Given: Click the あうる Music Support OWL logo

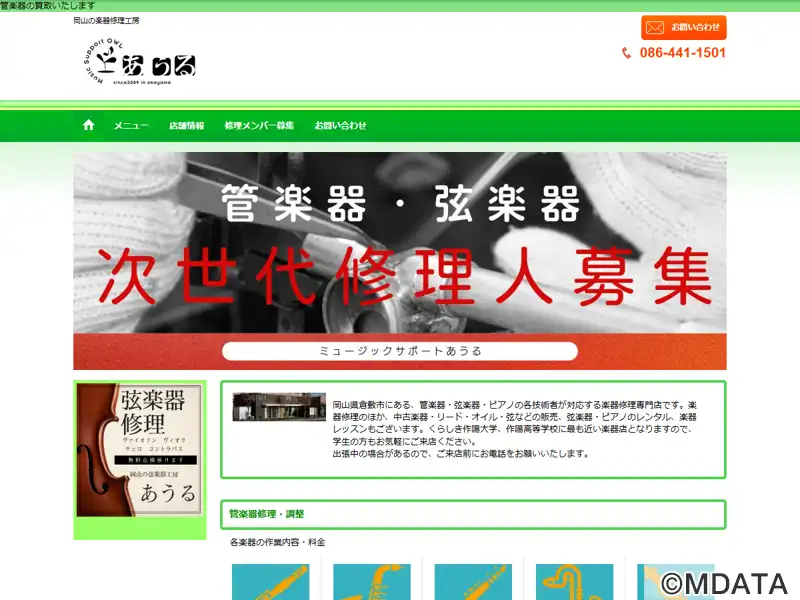Looking at the screenshot, I should click(140, 61).
